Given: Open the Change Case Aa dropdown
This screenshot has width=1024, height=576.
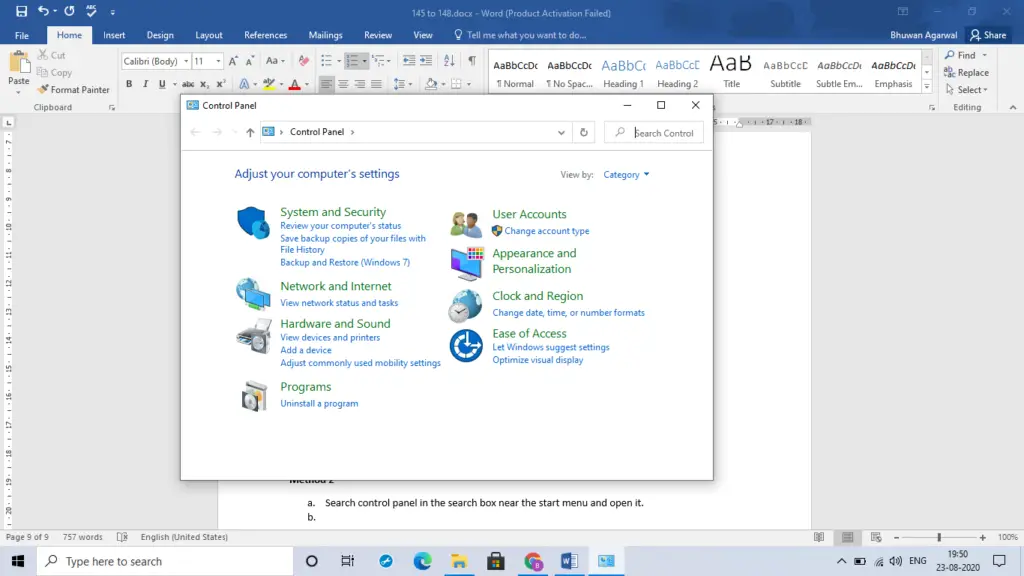Looking at the screenshot, I should pos(275,61).
